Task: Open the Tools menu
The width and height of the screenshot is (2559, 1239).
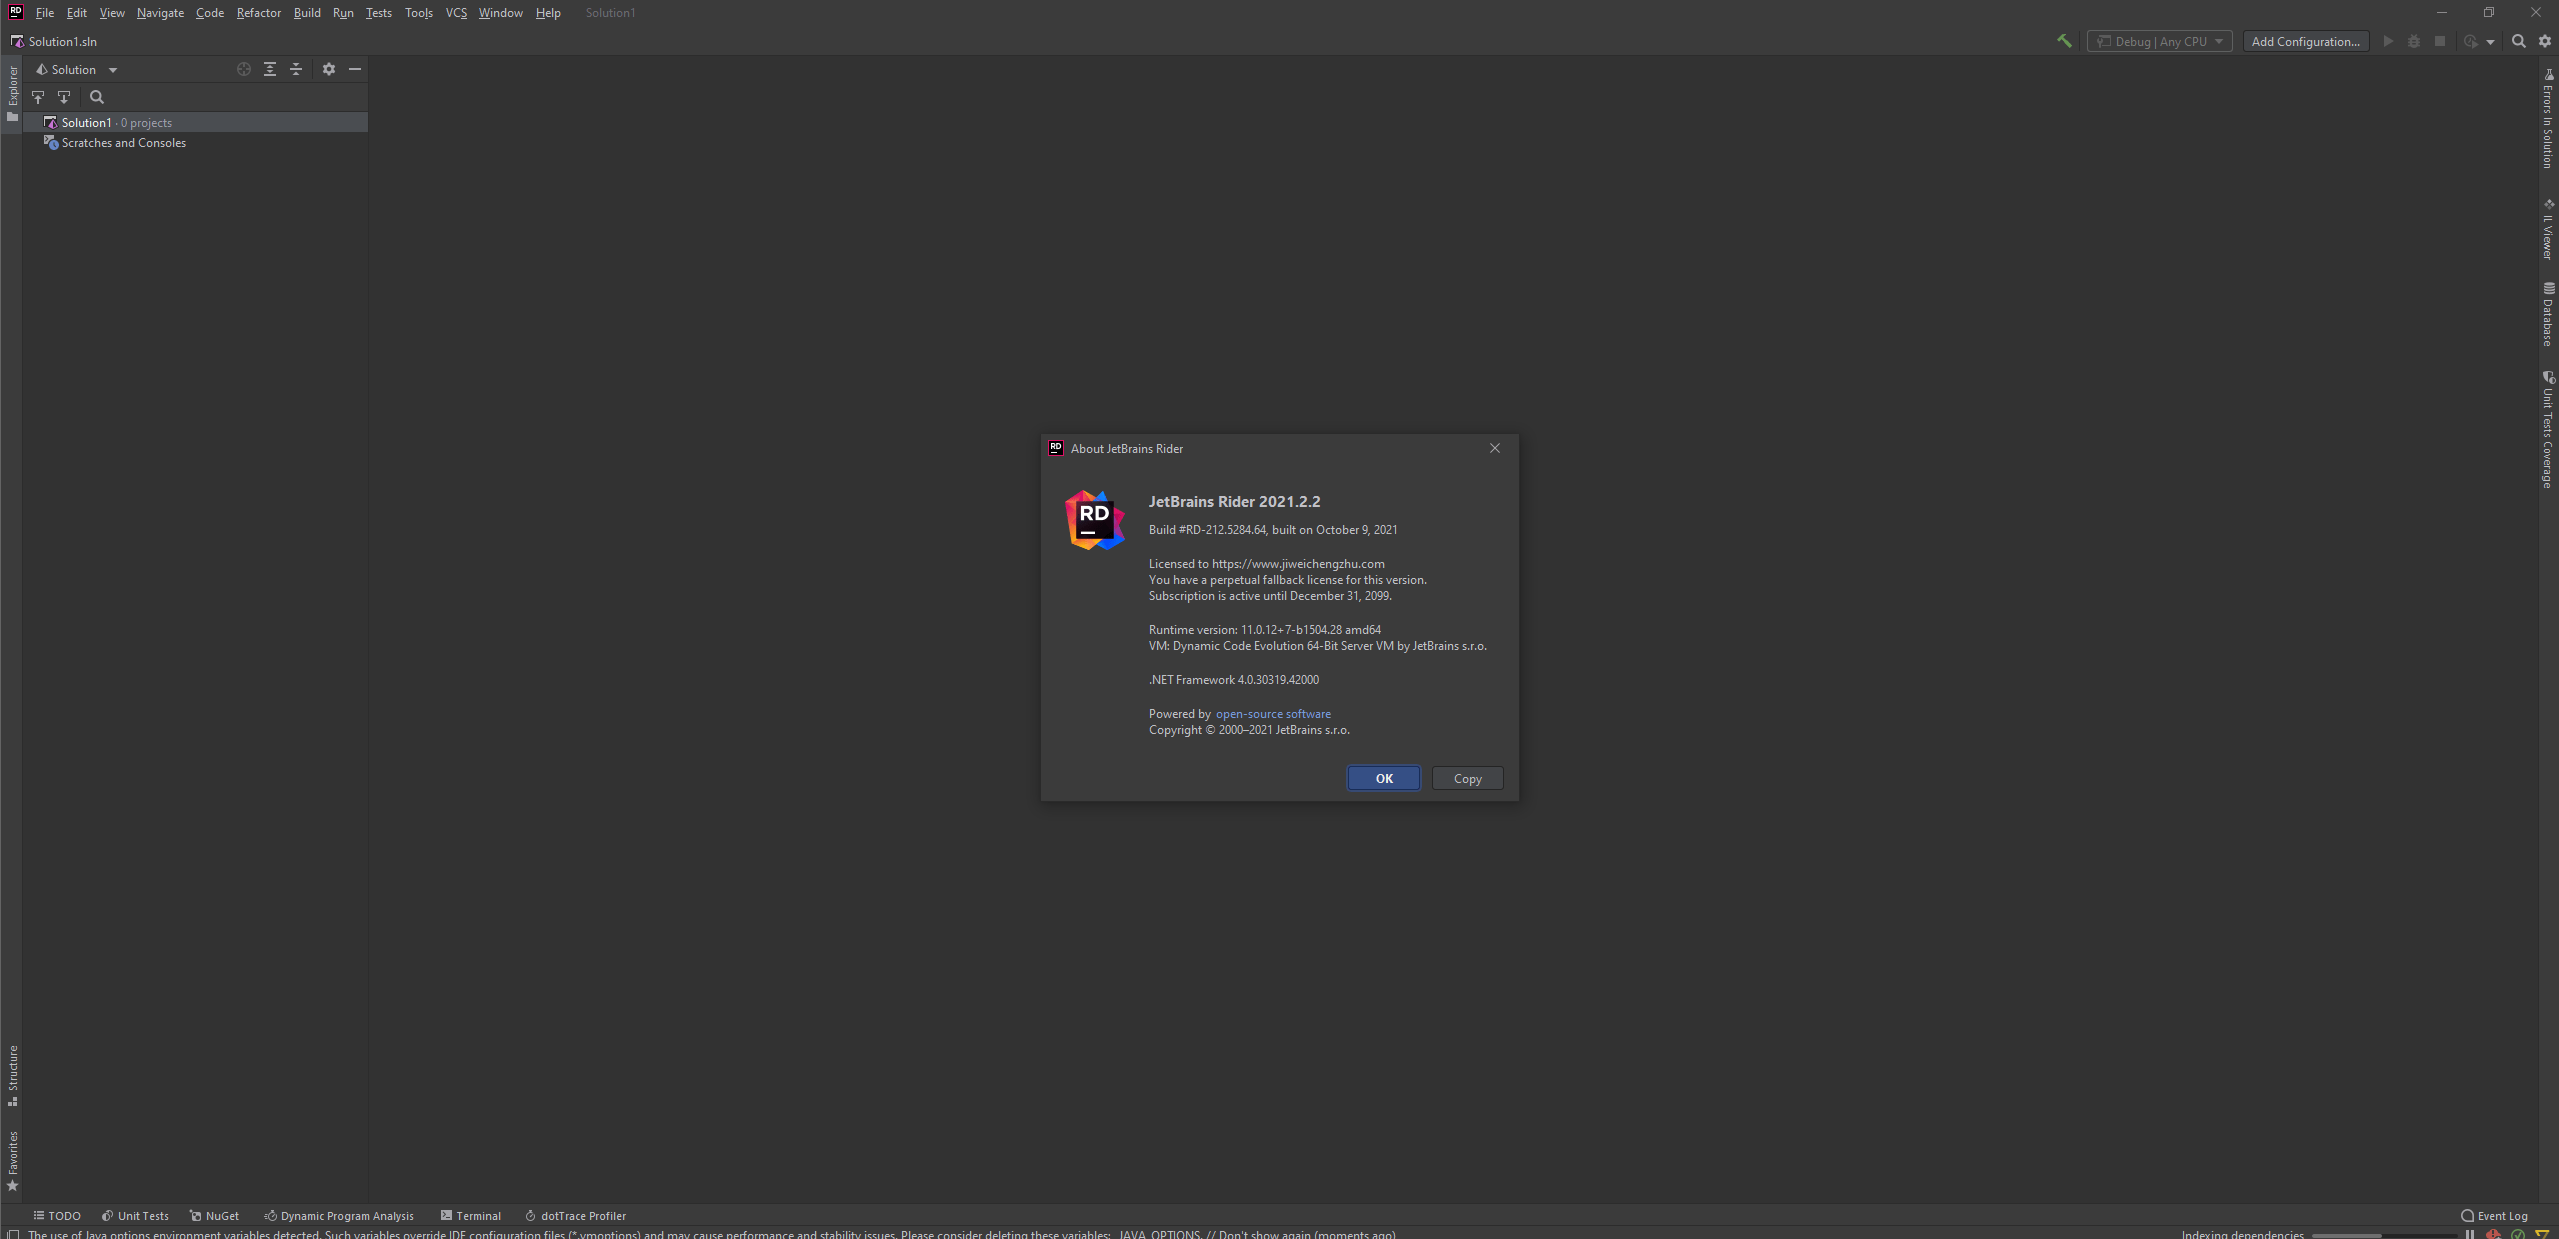Action: (419, 13)
